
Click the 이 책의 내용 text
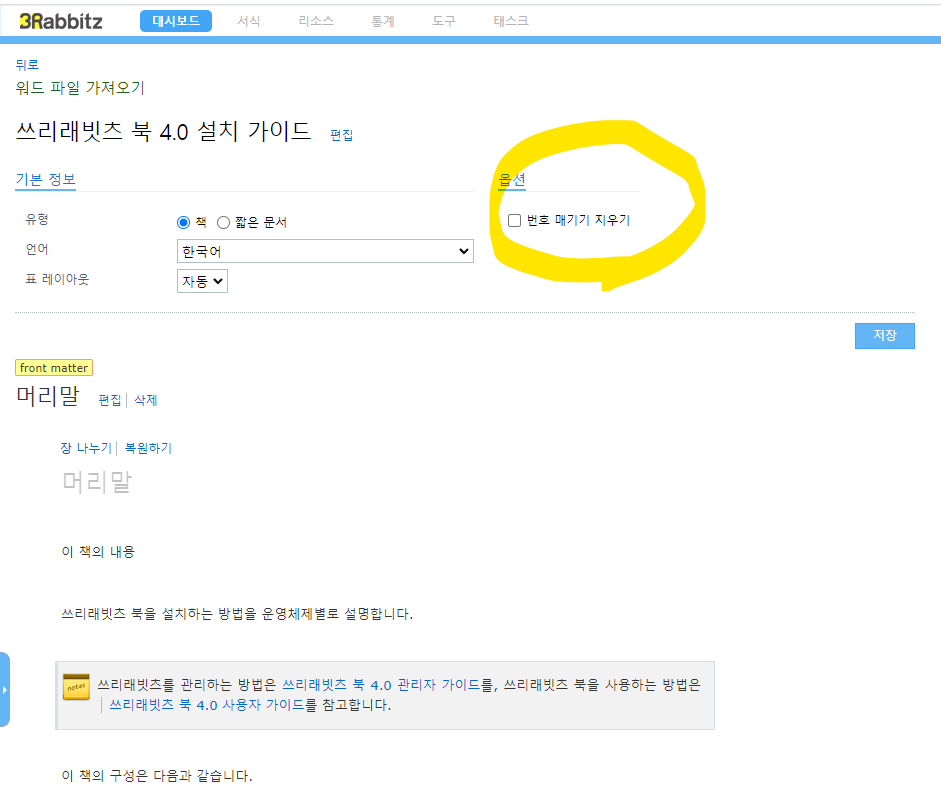coord(98,552)
